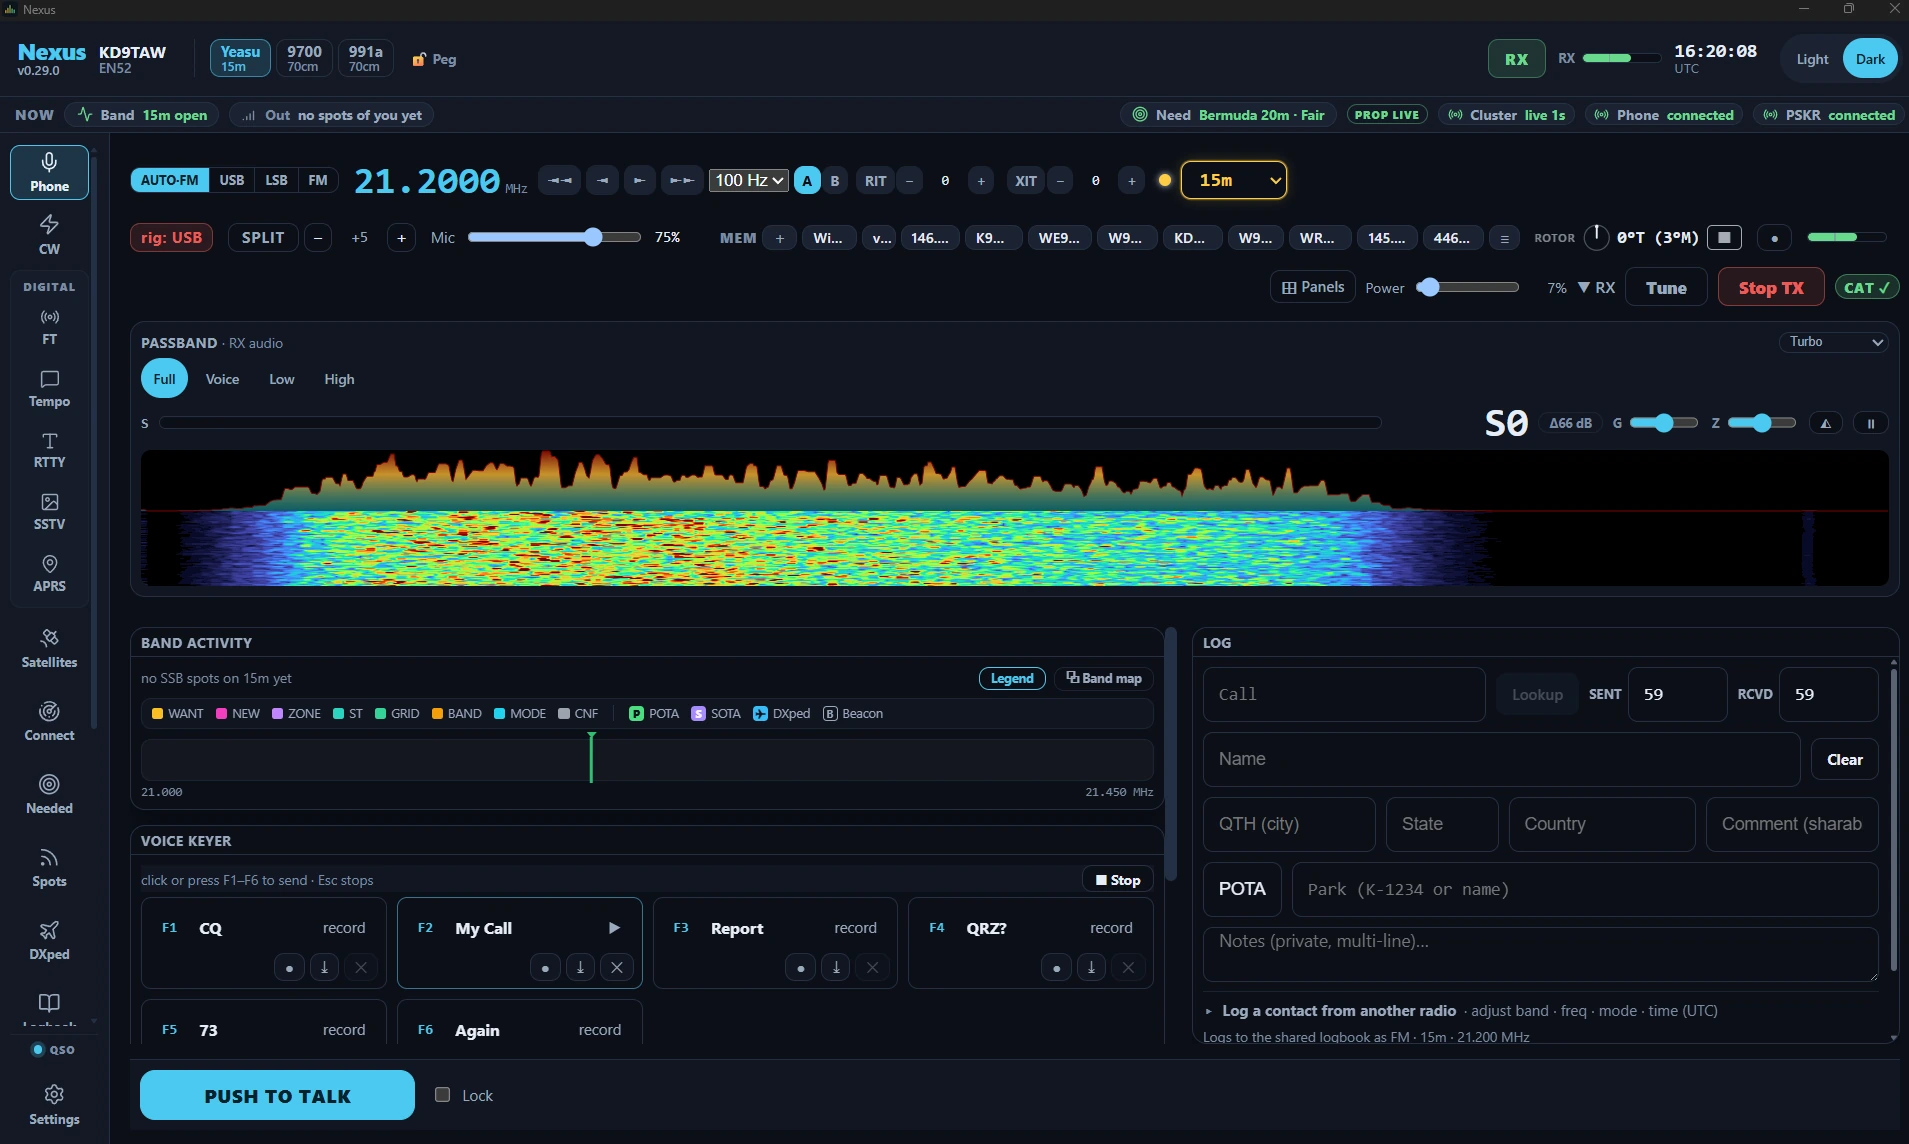
Task: Open the 100 Hz tuning step dropdown
Action: coord(748,180)
